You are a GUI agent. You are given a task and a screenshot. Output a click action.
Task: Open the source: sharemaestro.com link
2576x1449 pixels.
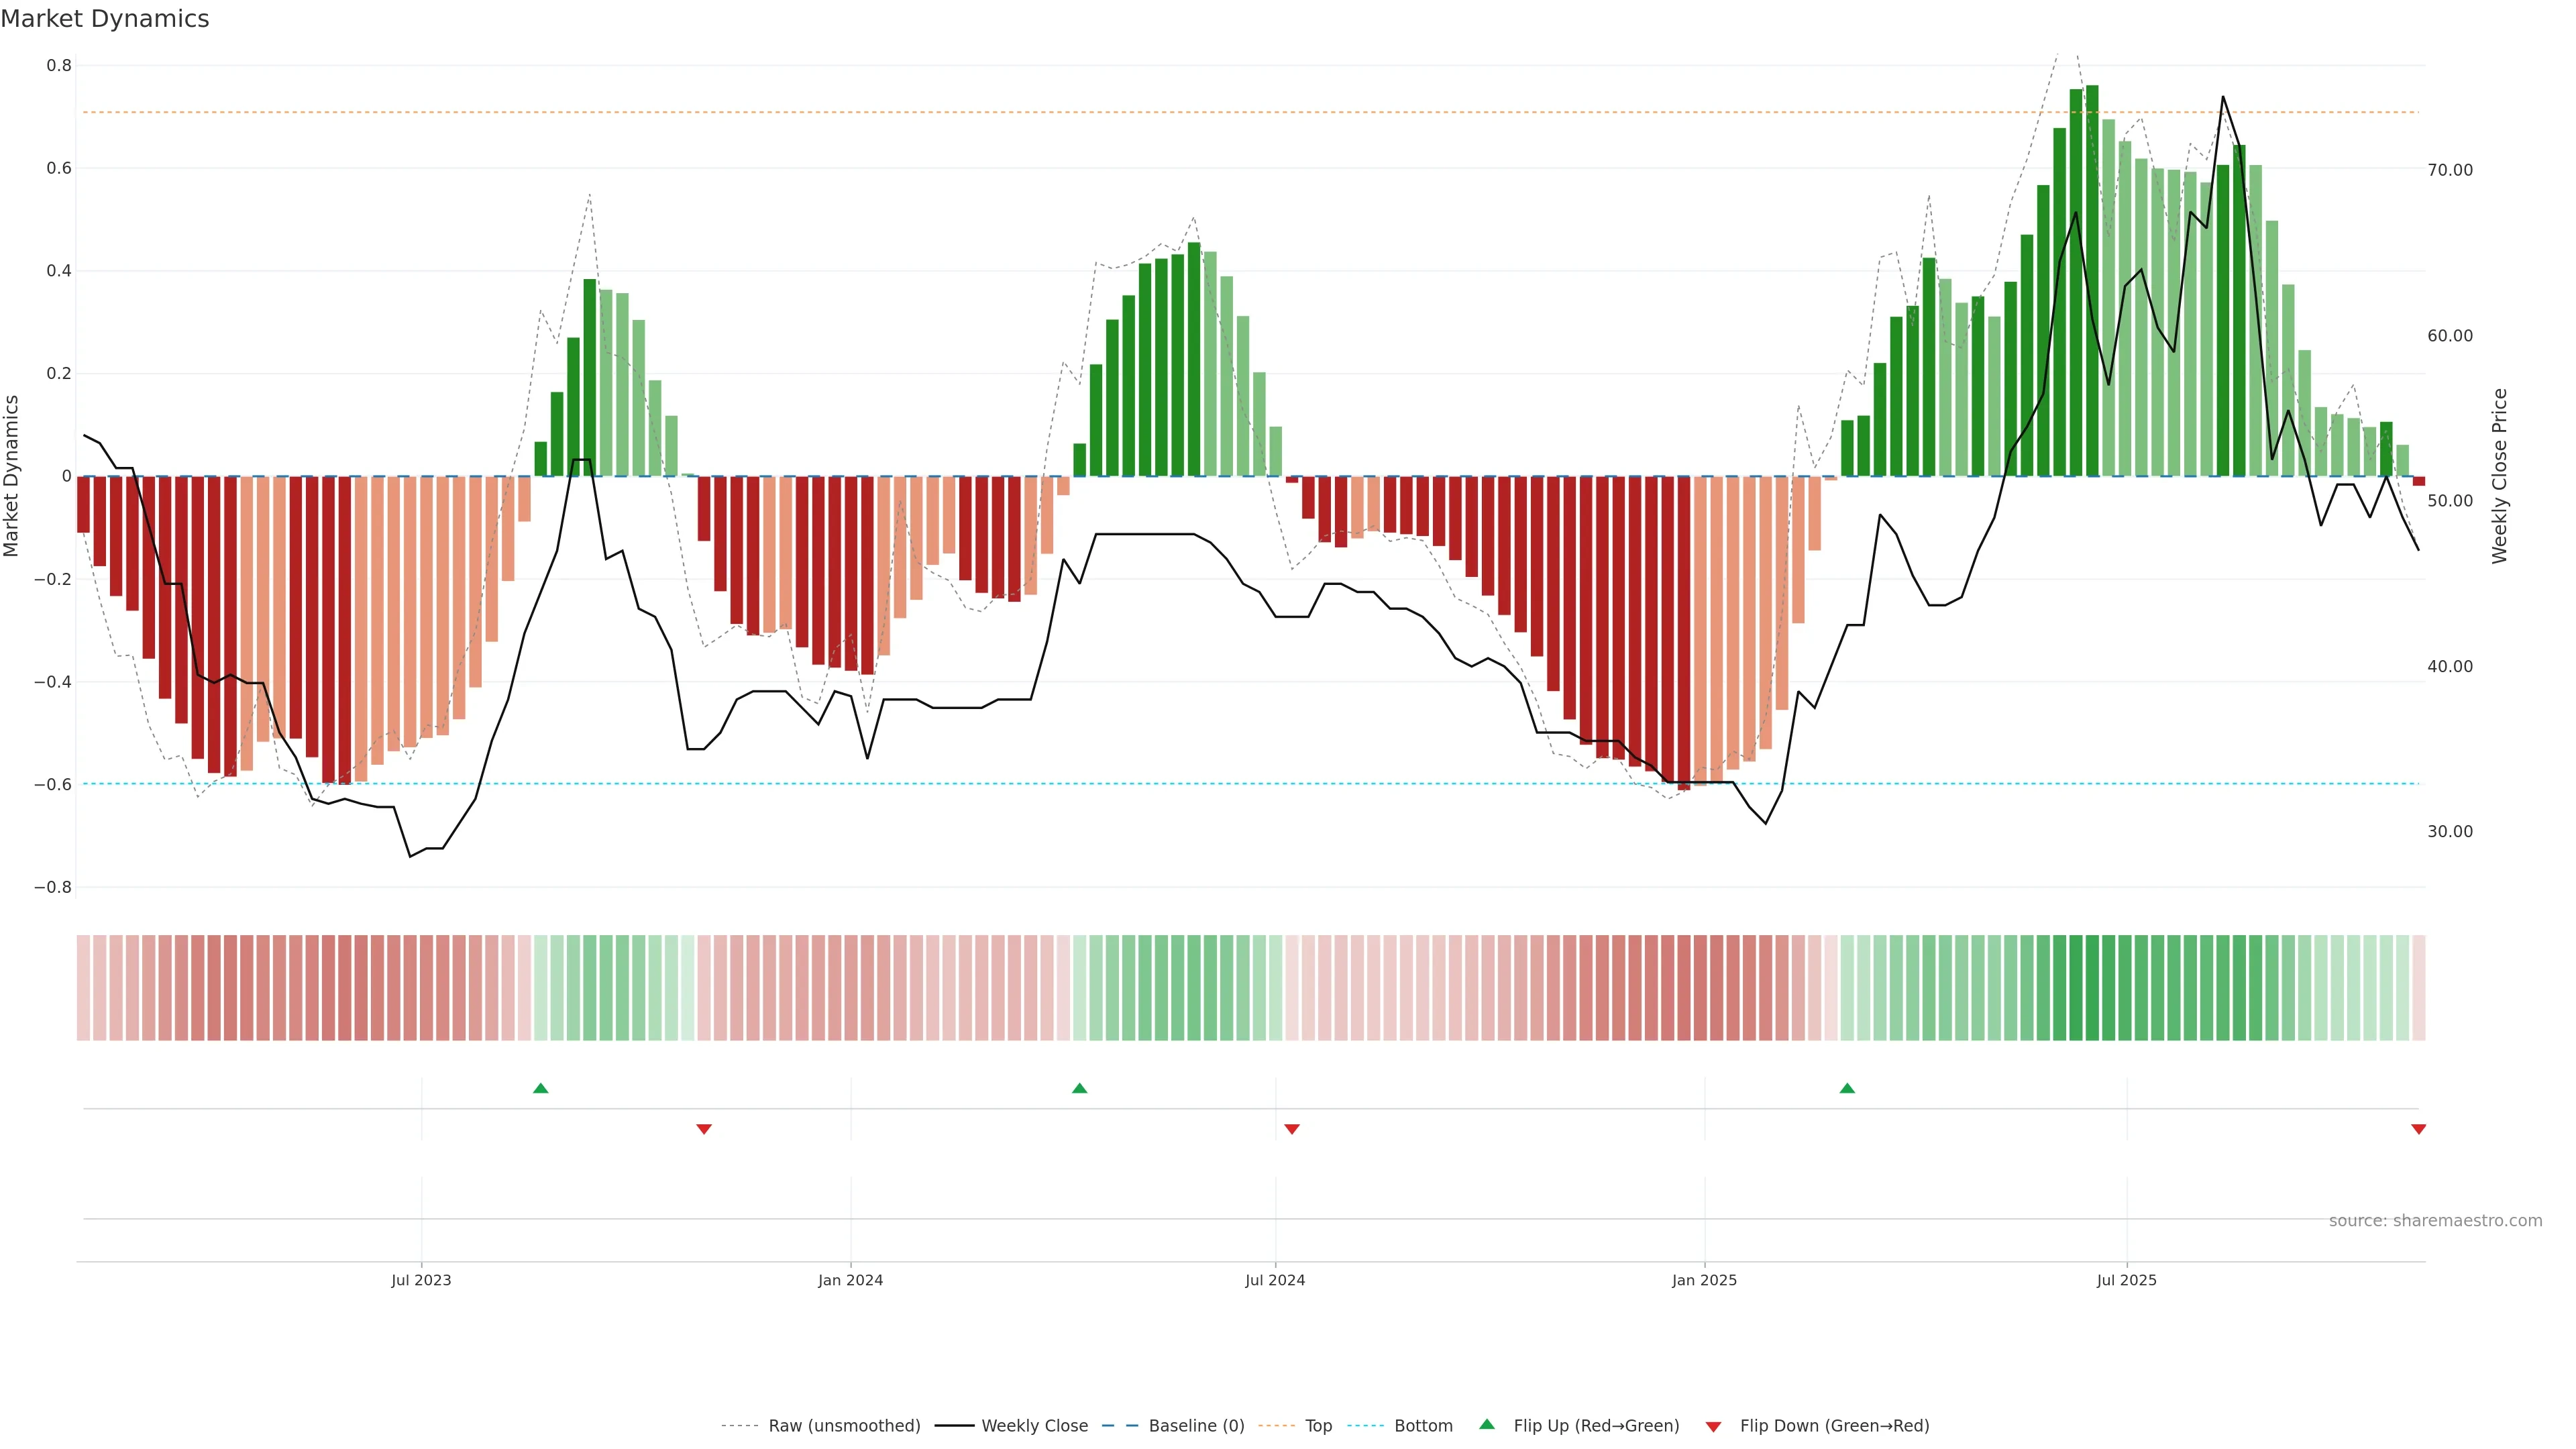coord(2435,1221)
